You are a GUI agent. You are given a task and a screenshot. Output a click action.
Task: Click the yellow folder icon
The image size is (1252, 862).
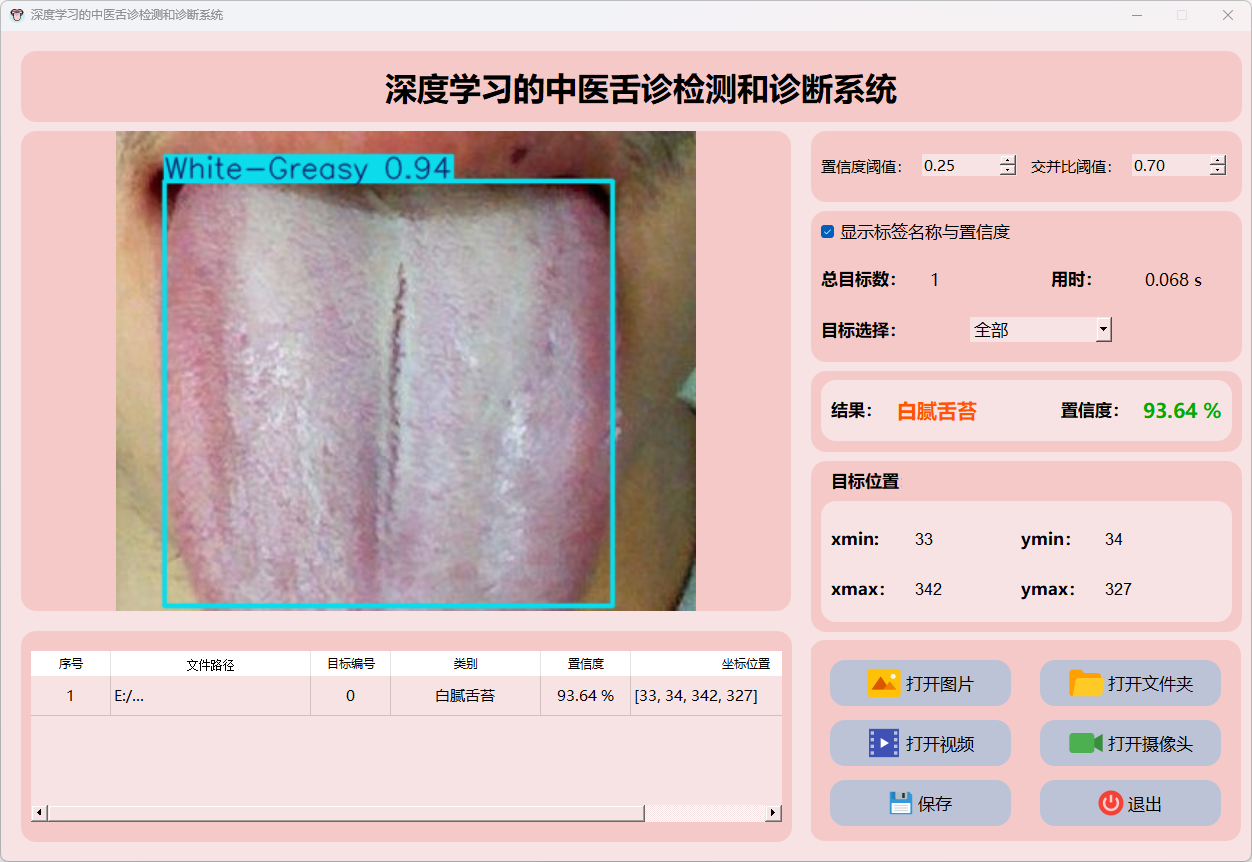(x=1086, y=684)
